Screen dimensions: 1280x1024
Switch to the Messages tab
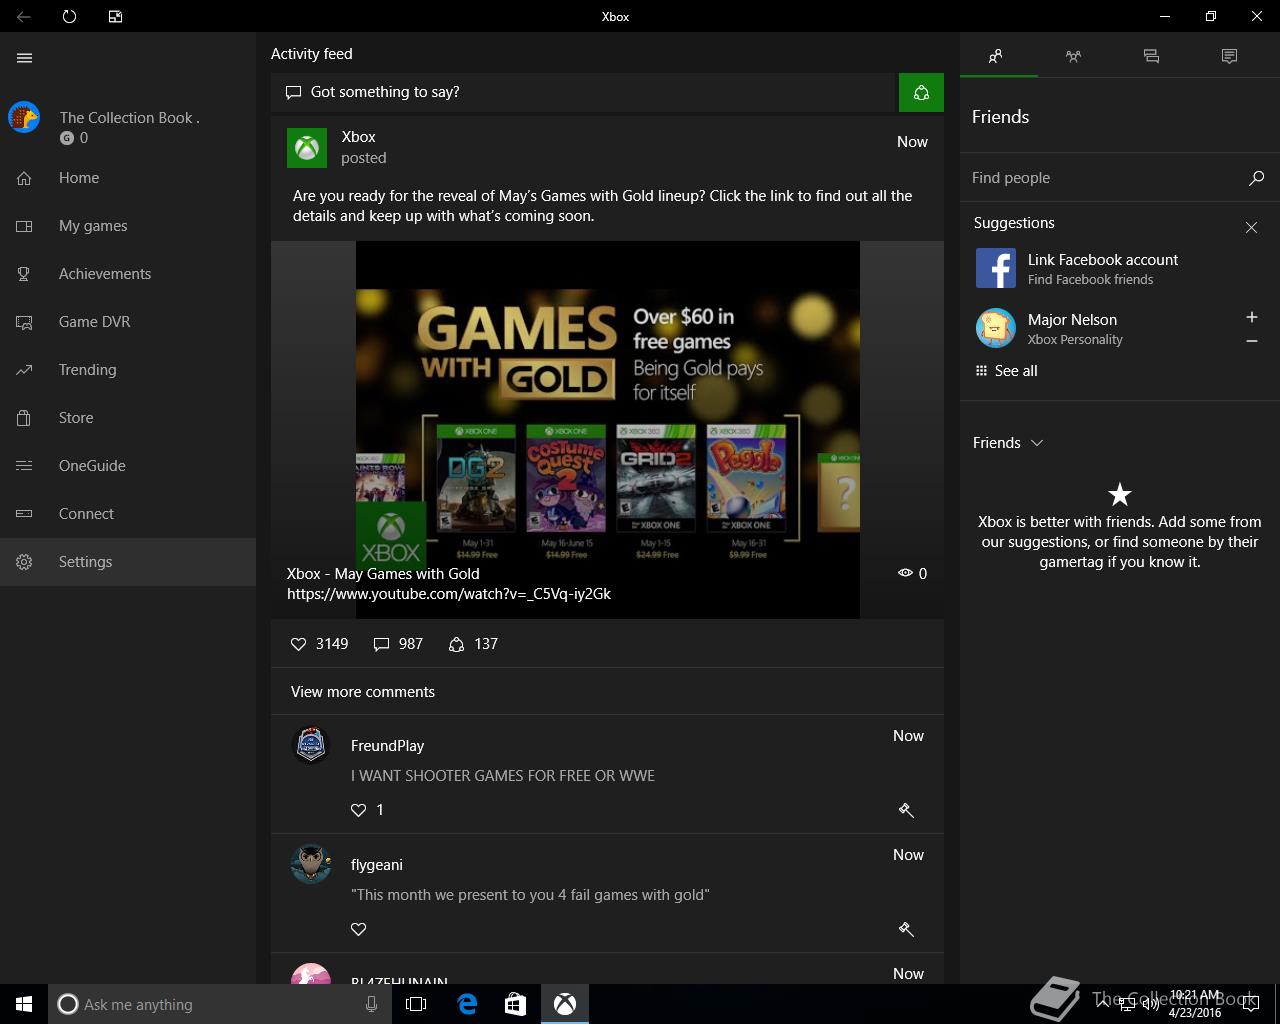(1151, 56)
